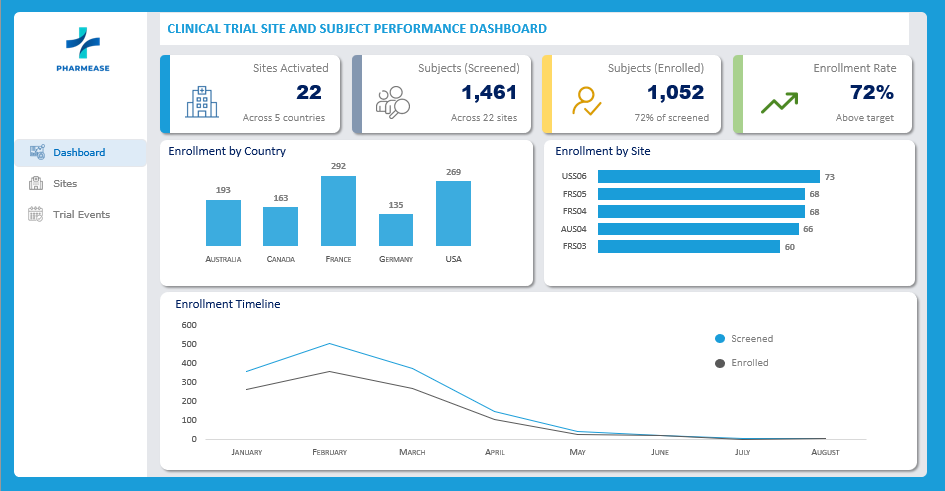Click the green trend arrow Enrollment Rate icon
Screen dimensions: 945x491
(x=779, y=102)
